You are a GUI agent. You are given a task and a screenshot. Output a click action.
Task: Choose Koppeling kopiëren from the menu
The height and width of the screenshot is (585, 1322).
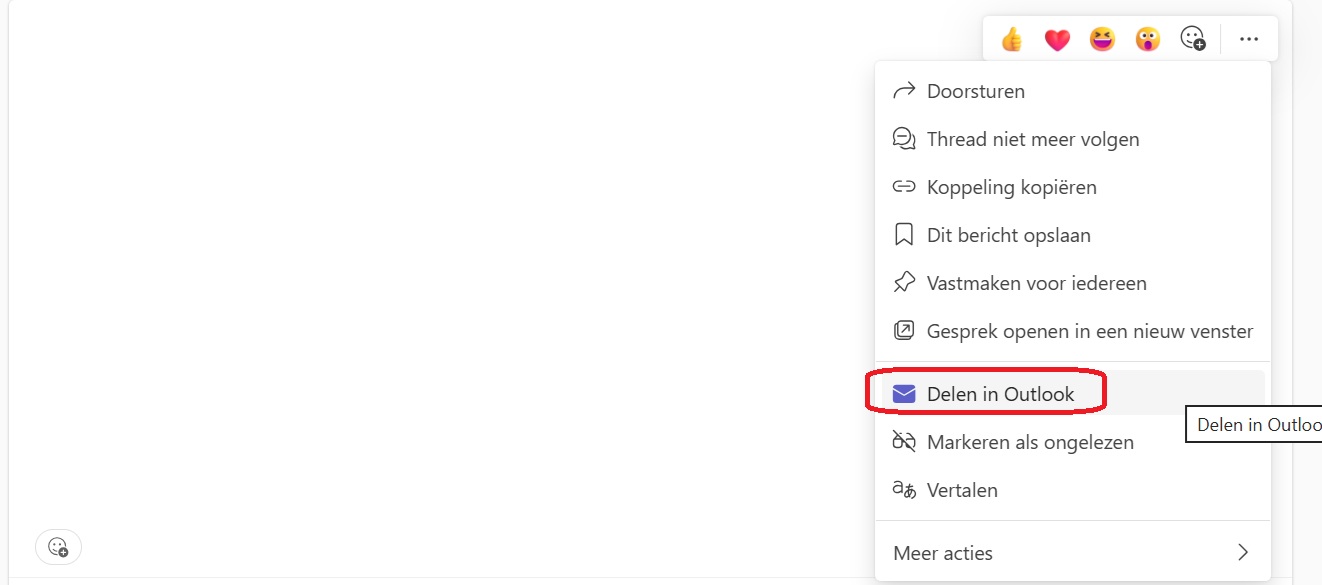coord(1011,187)
